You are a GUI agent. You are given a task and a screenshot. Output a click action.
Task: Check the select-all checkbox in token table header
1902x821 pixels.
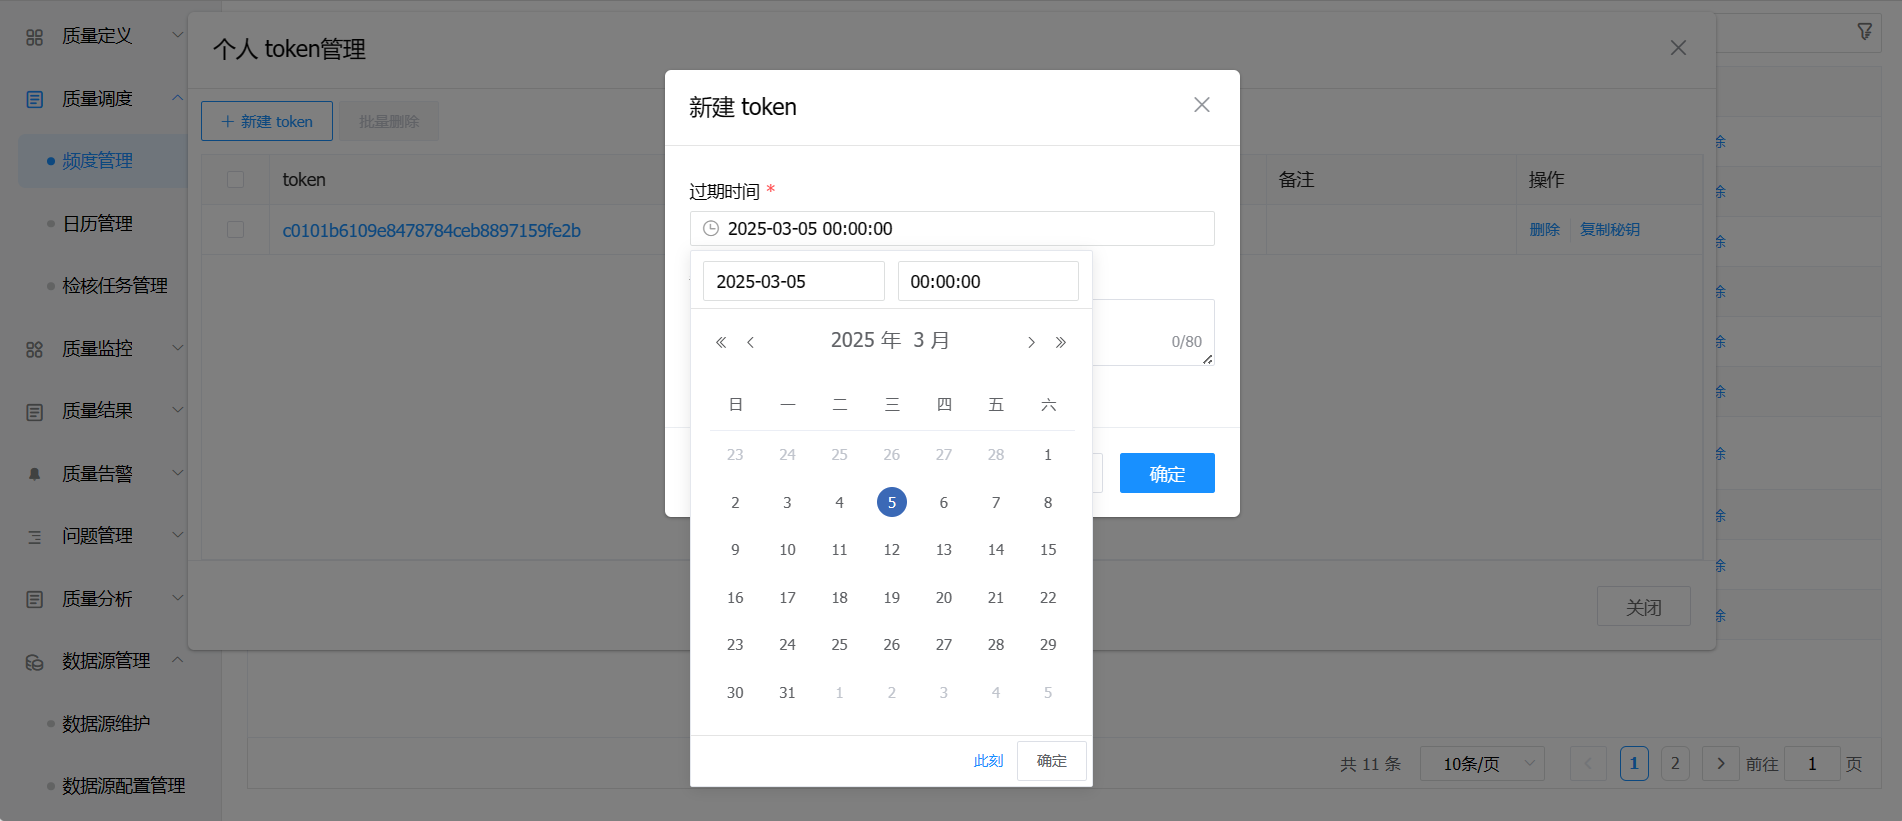(236, 180)
